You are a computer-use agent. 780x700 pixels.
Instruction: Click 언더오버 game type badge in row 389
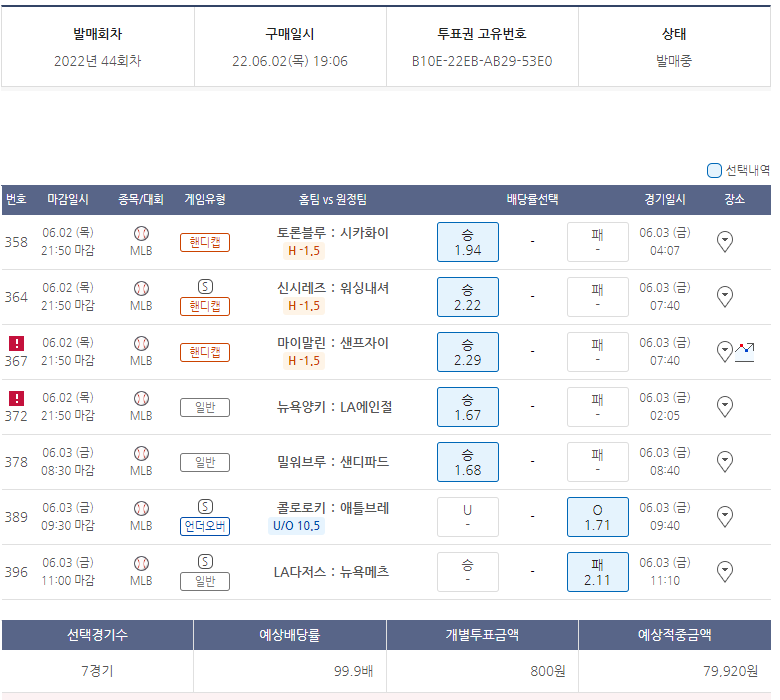tap(205, 526)
